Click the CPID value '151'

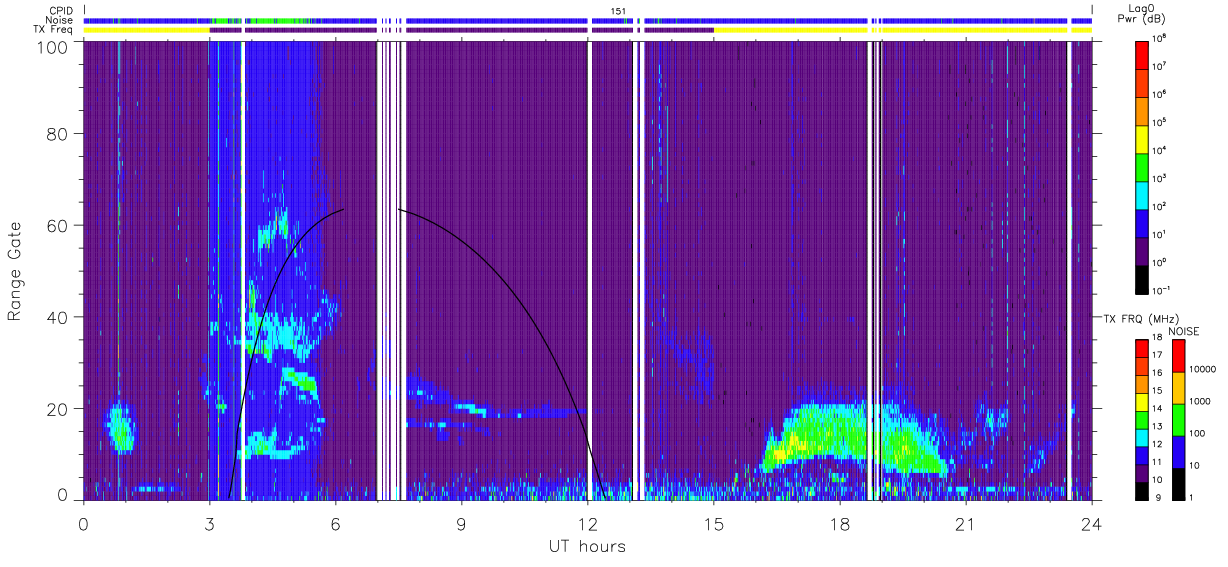[x=618, y=10]
